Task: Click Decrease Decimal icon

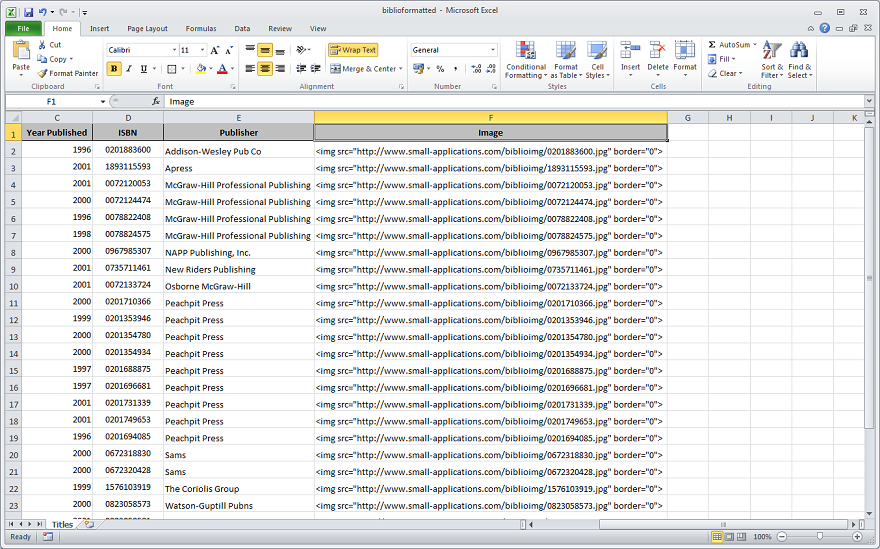Action: [491, 69]
